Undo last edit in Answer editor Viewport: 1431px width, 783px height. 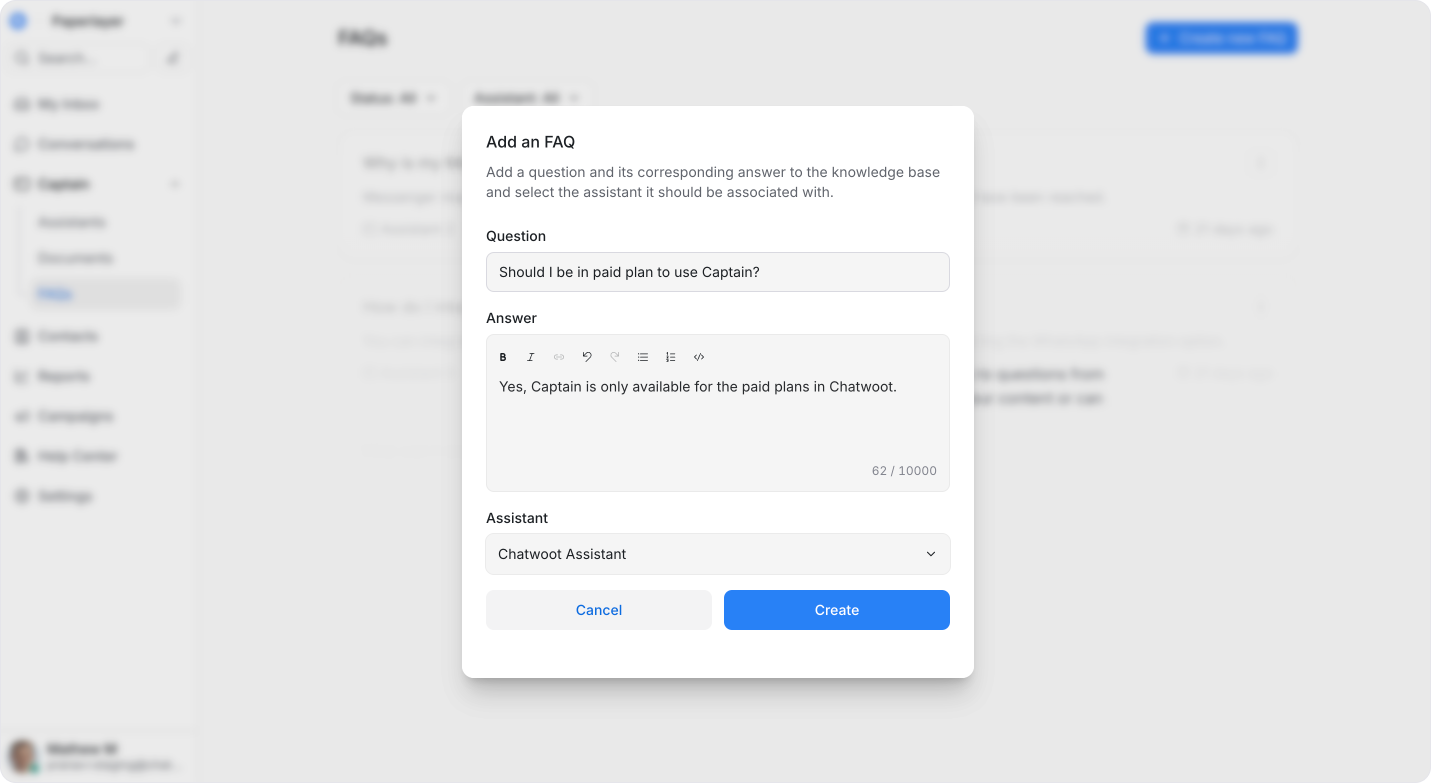pyautogui.click(x=587, y=357)
